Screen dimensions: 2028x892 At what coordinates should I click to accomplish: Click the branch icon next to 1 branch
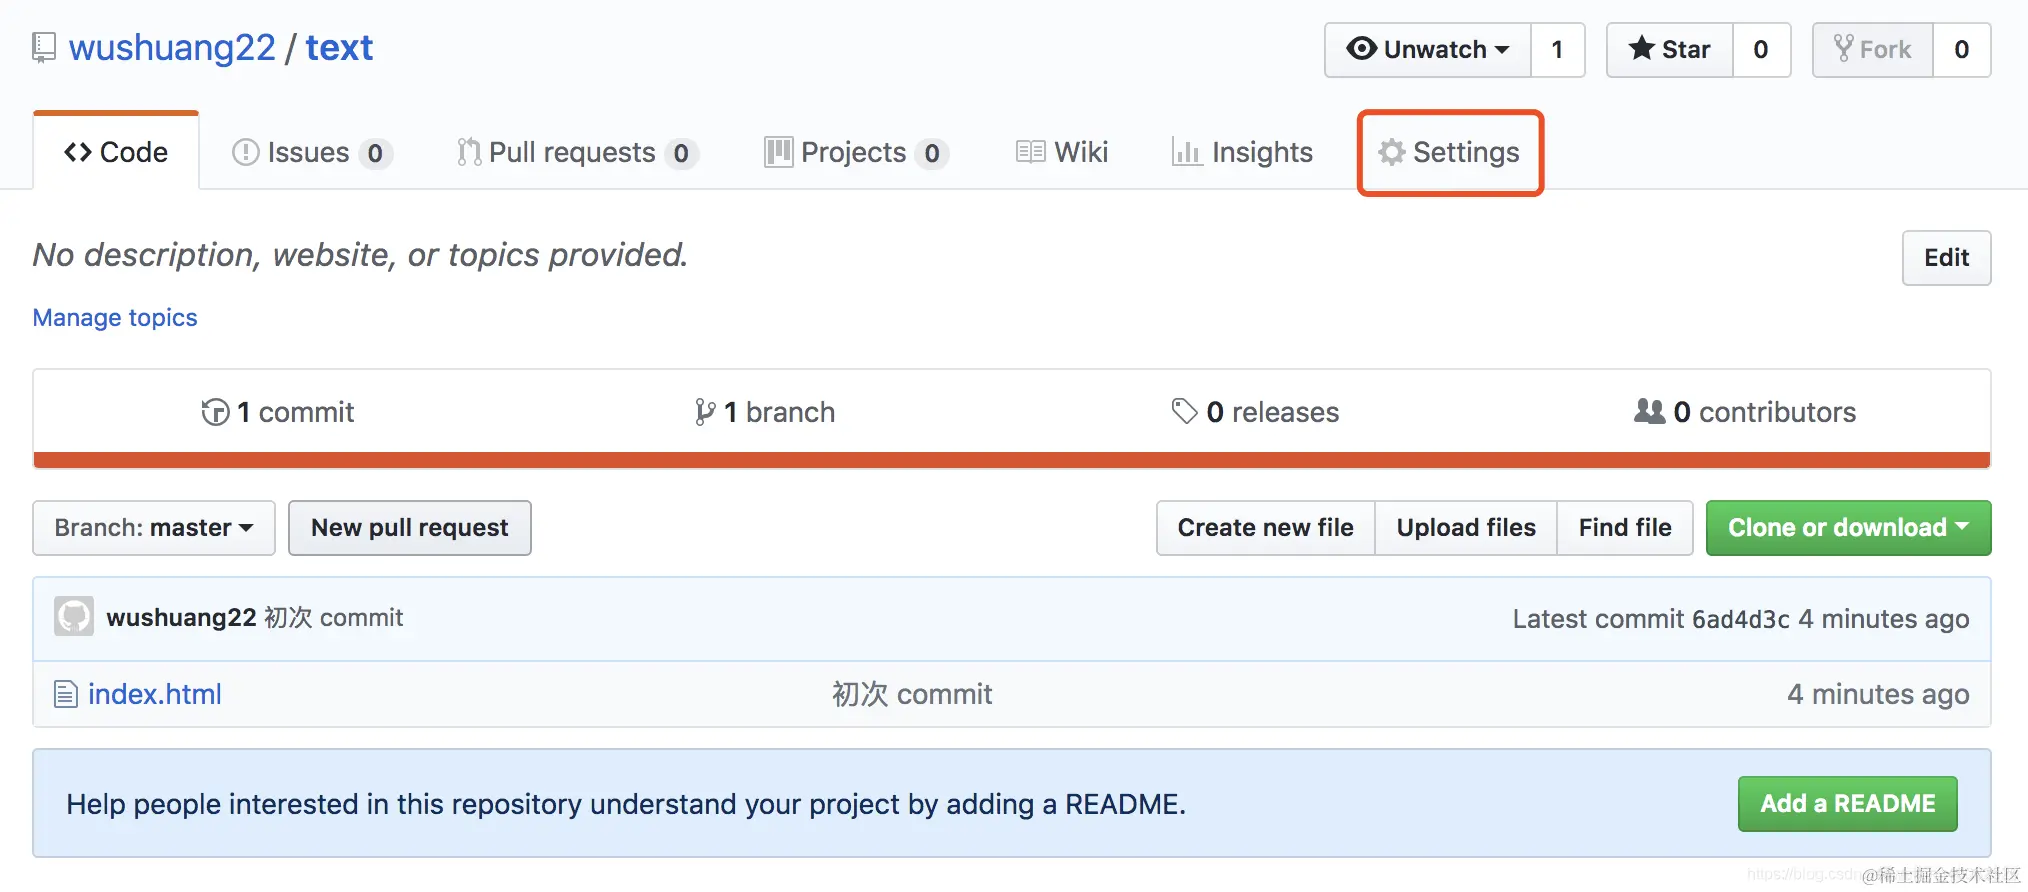(x=705, y=412)
